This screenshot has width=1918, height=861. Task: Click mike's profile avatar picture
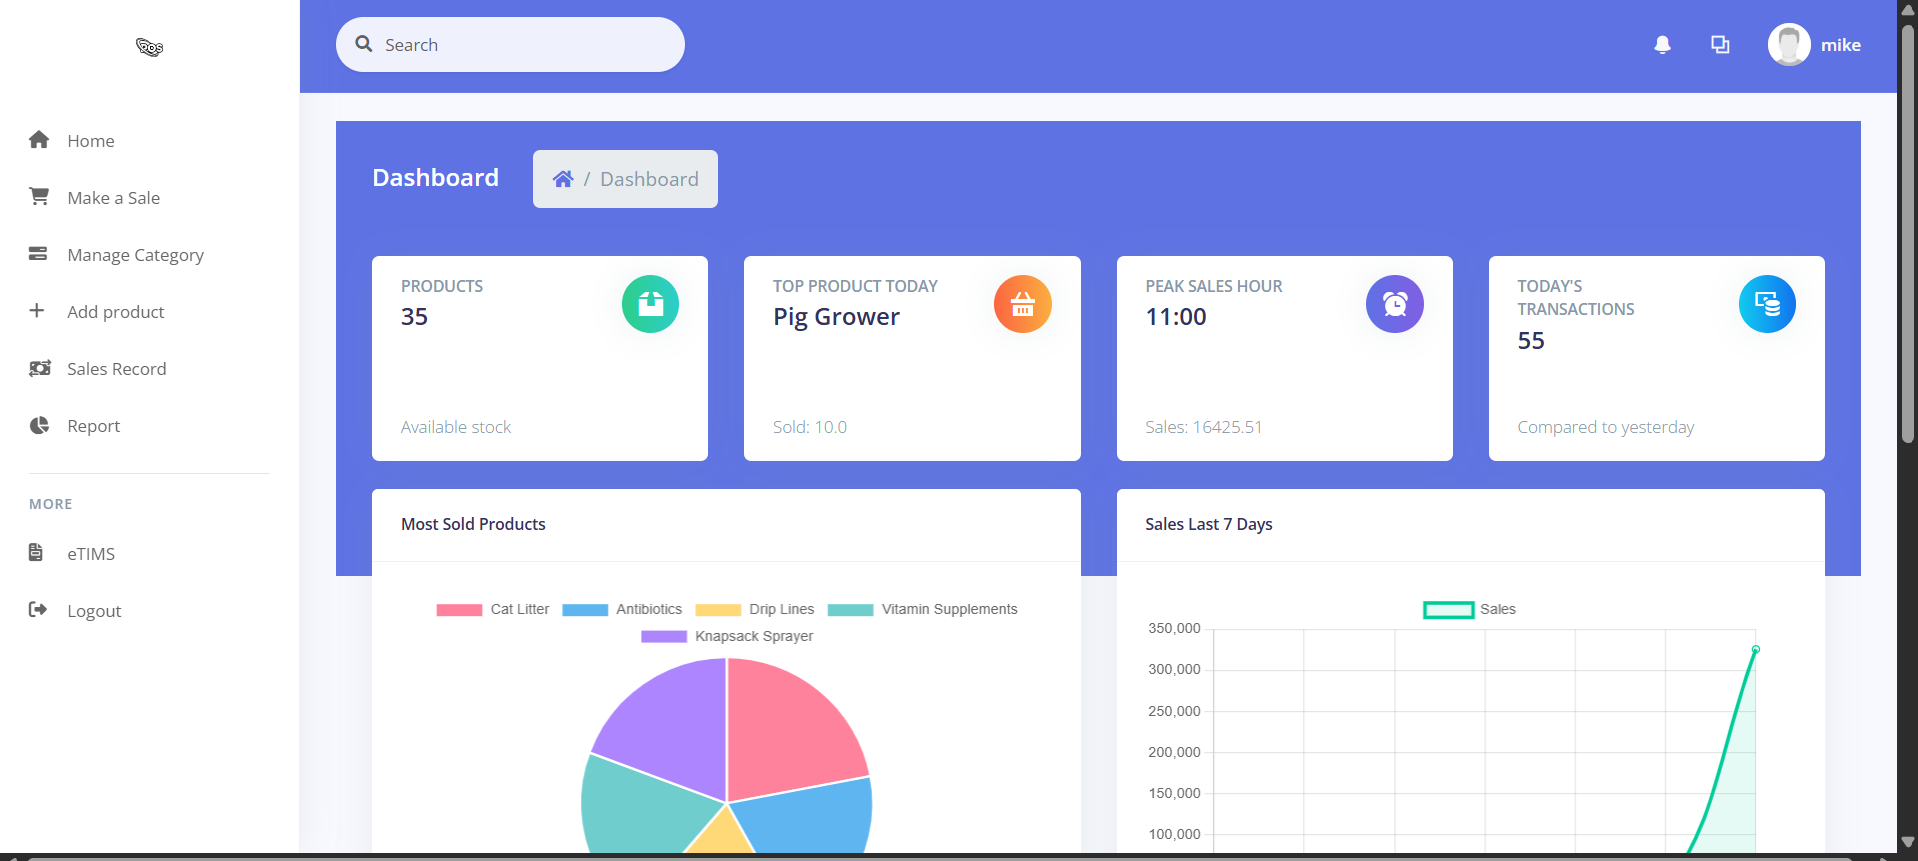pos(1789,45)
